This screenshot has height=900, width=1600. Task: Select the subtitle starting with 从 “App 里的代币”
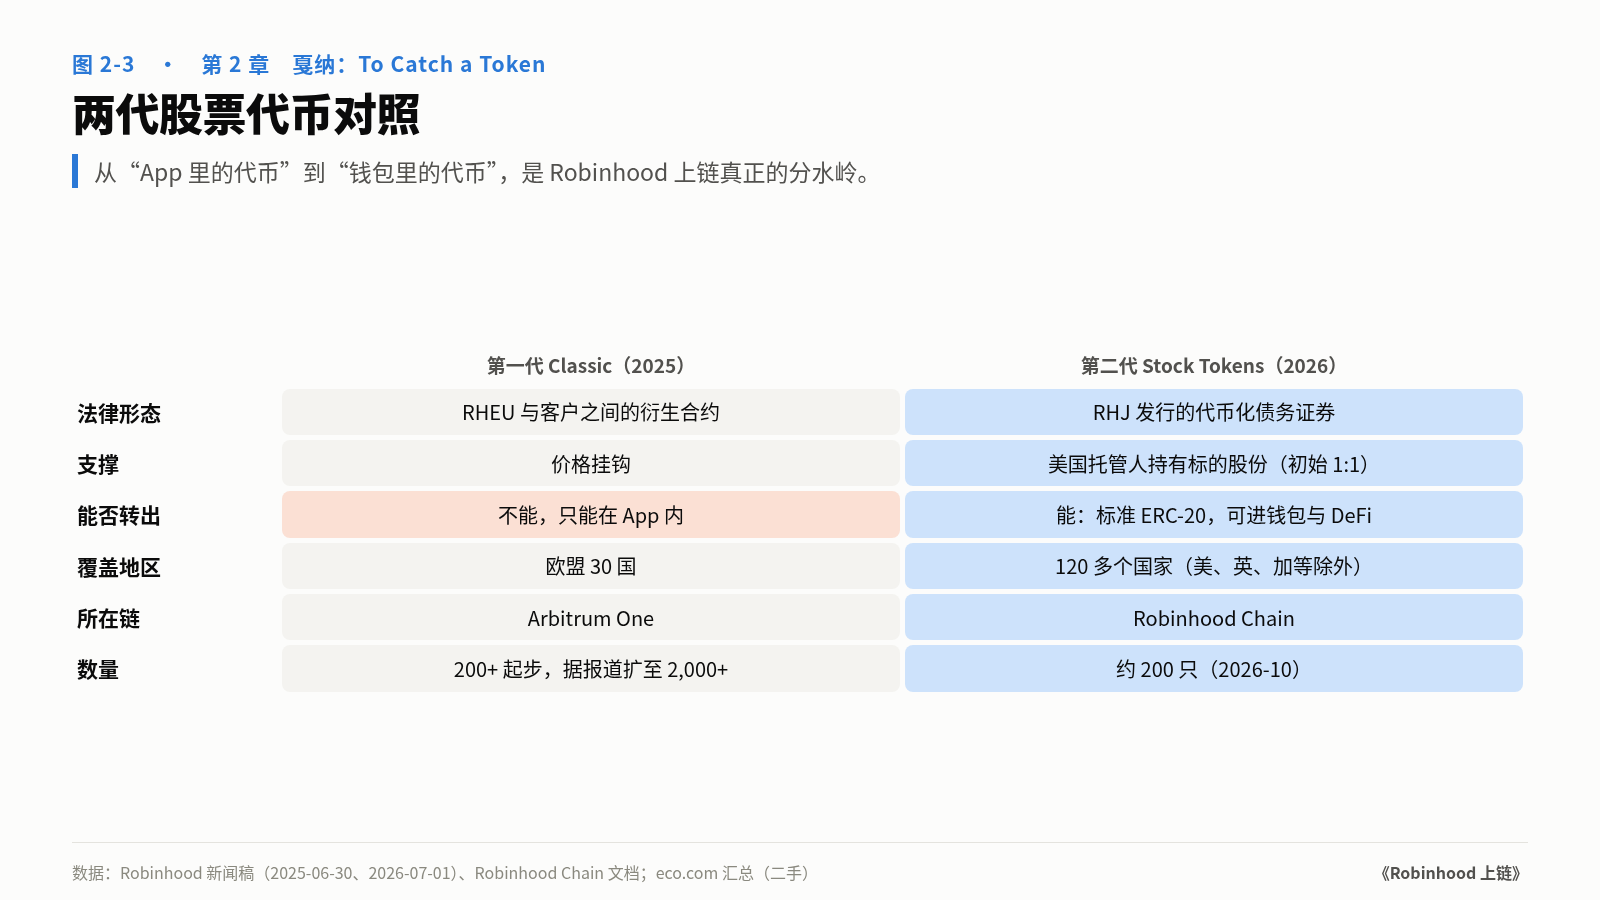click(x=483, y=173)
